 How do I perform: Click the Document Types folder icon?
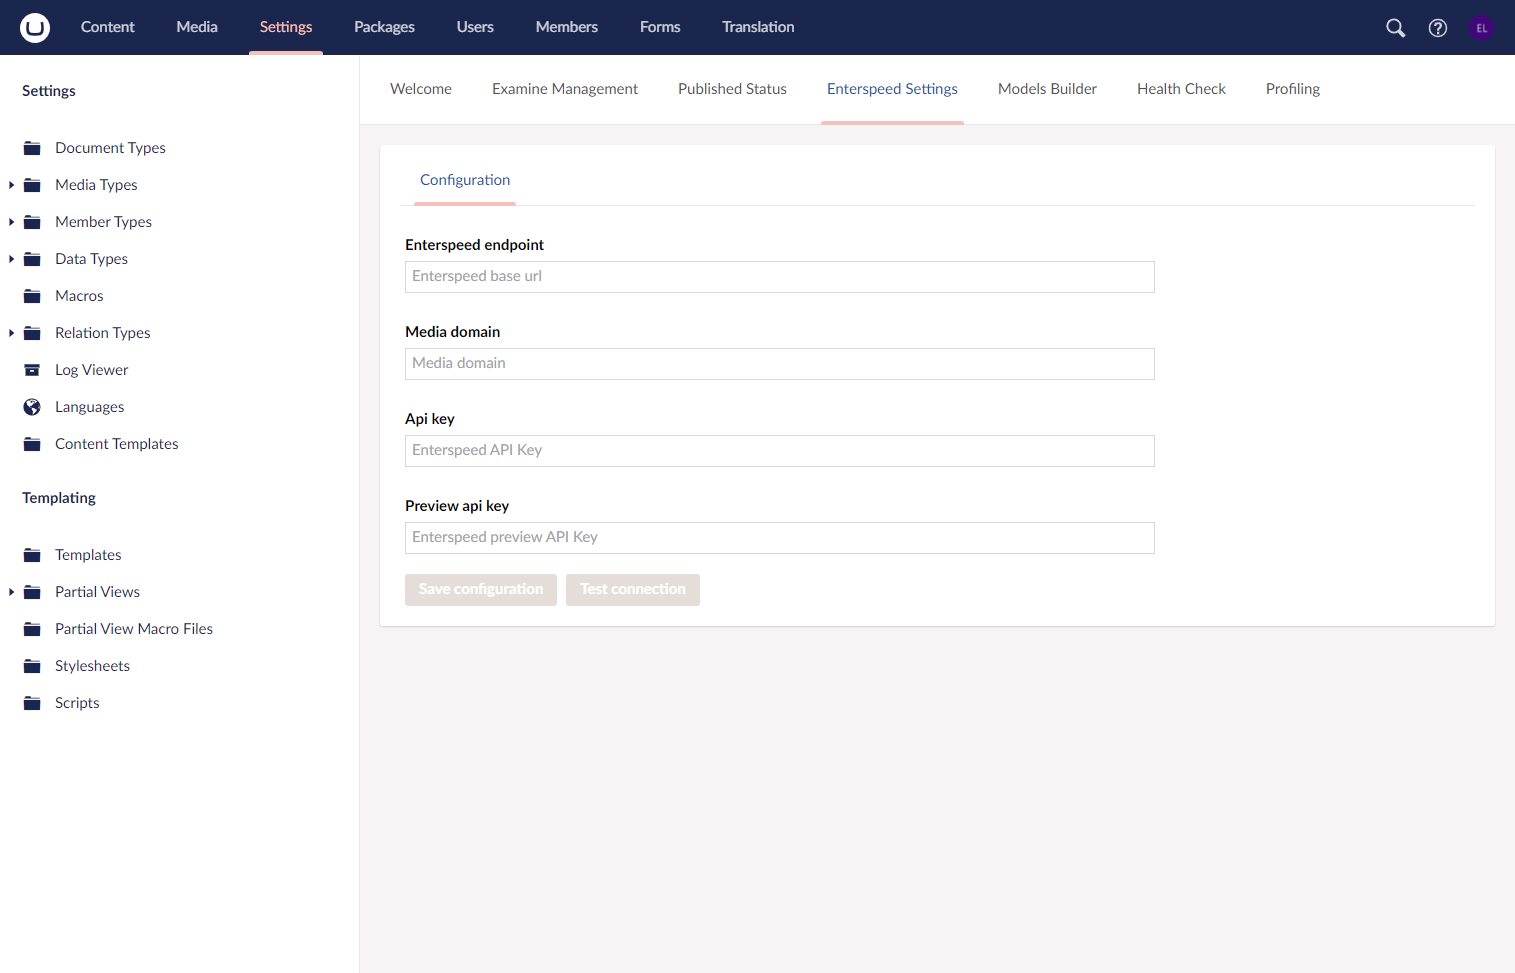tap(32, 148)
